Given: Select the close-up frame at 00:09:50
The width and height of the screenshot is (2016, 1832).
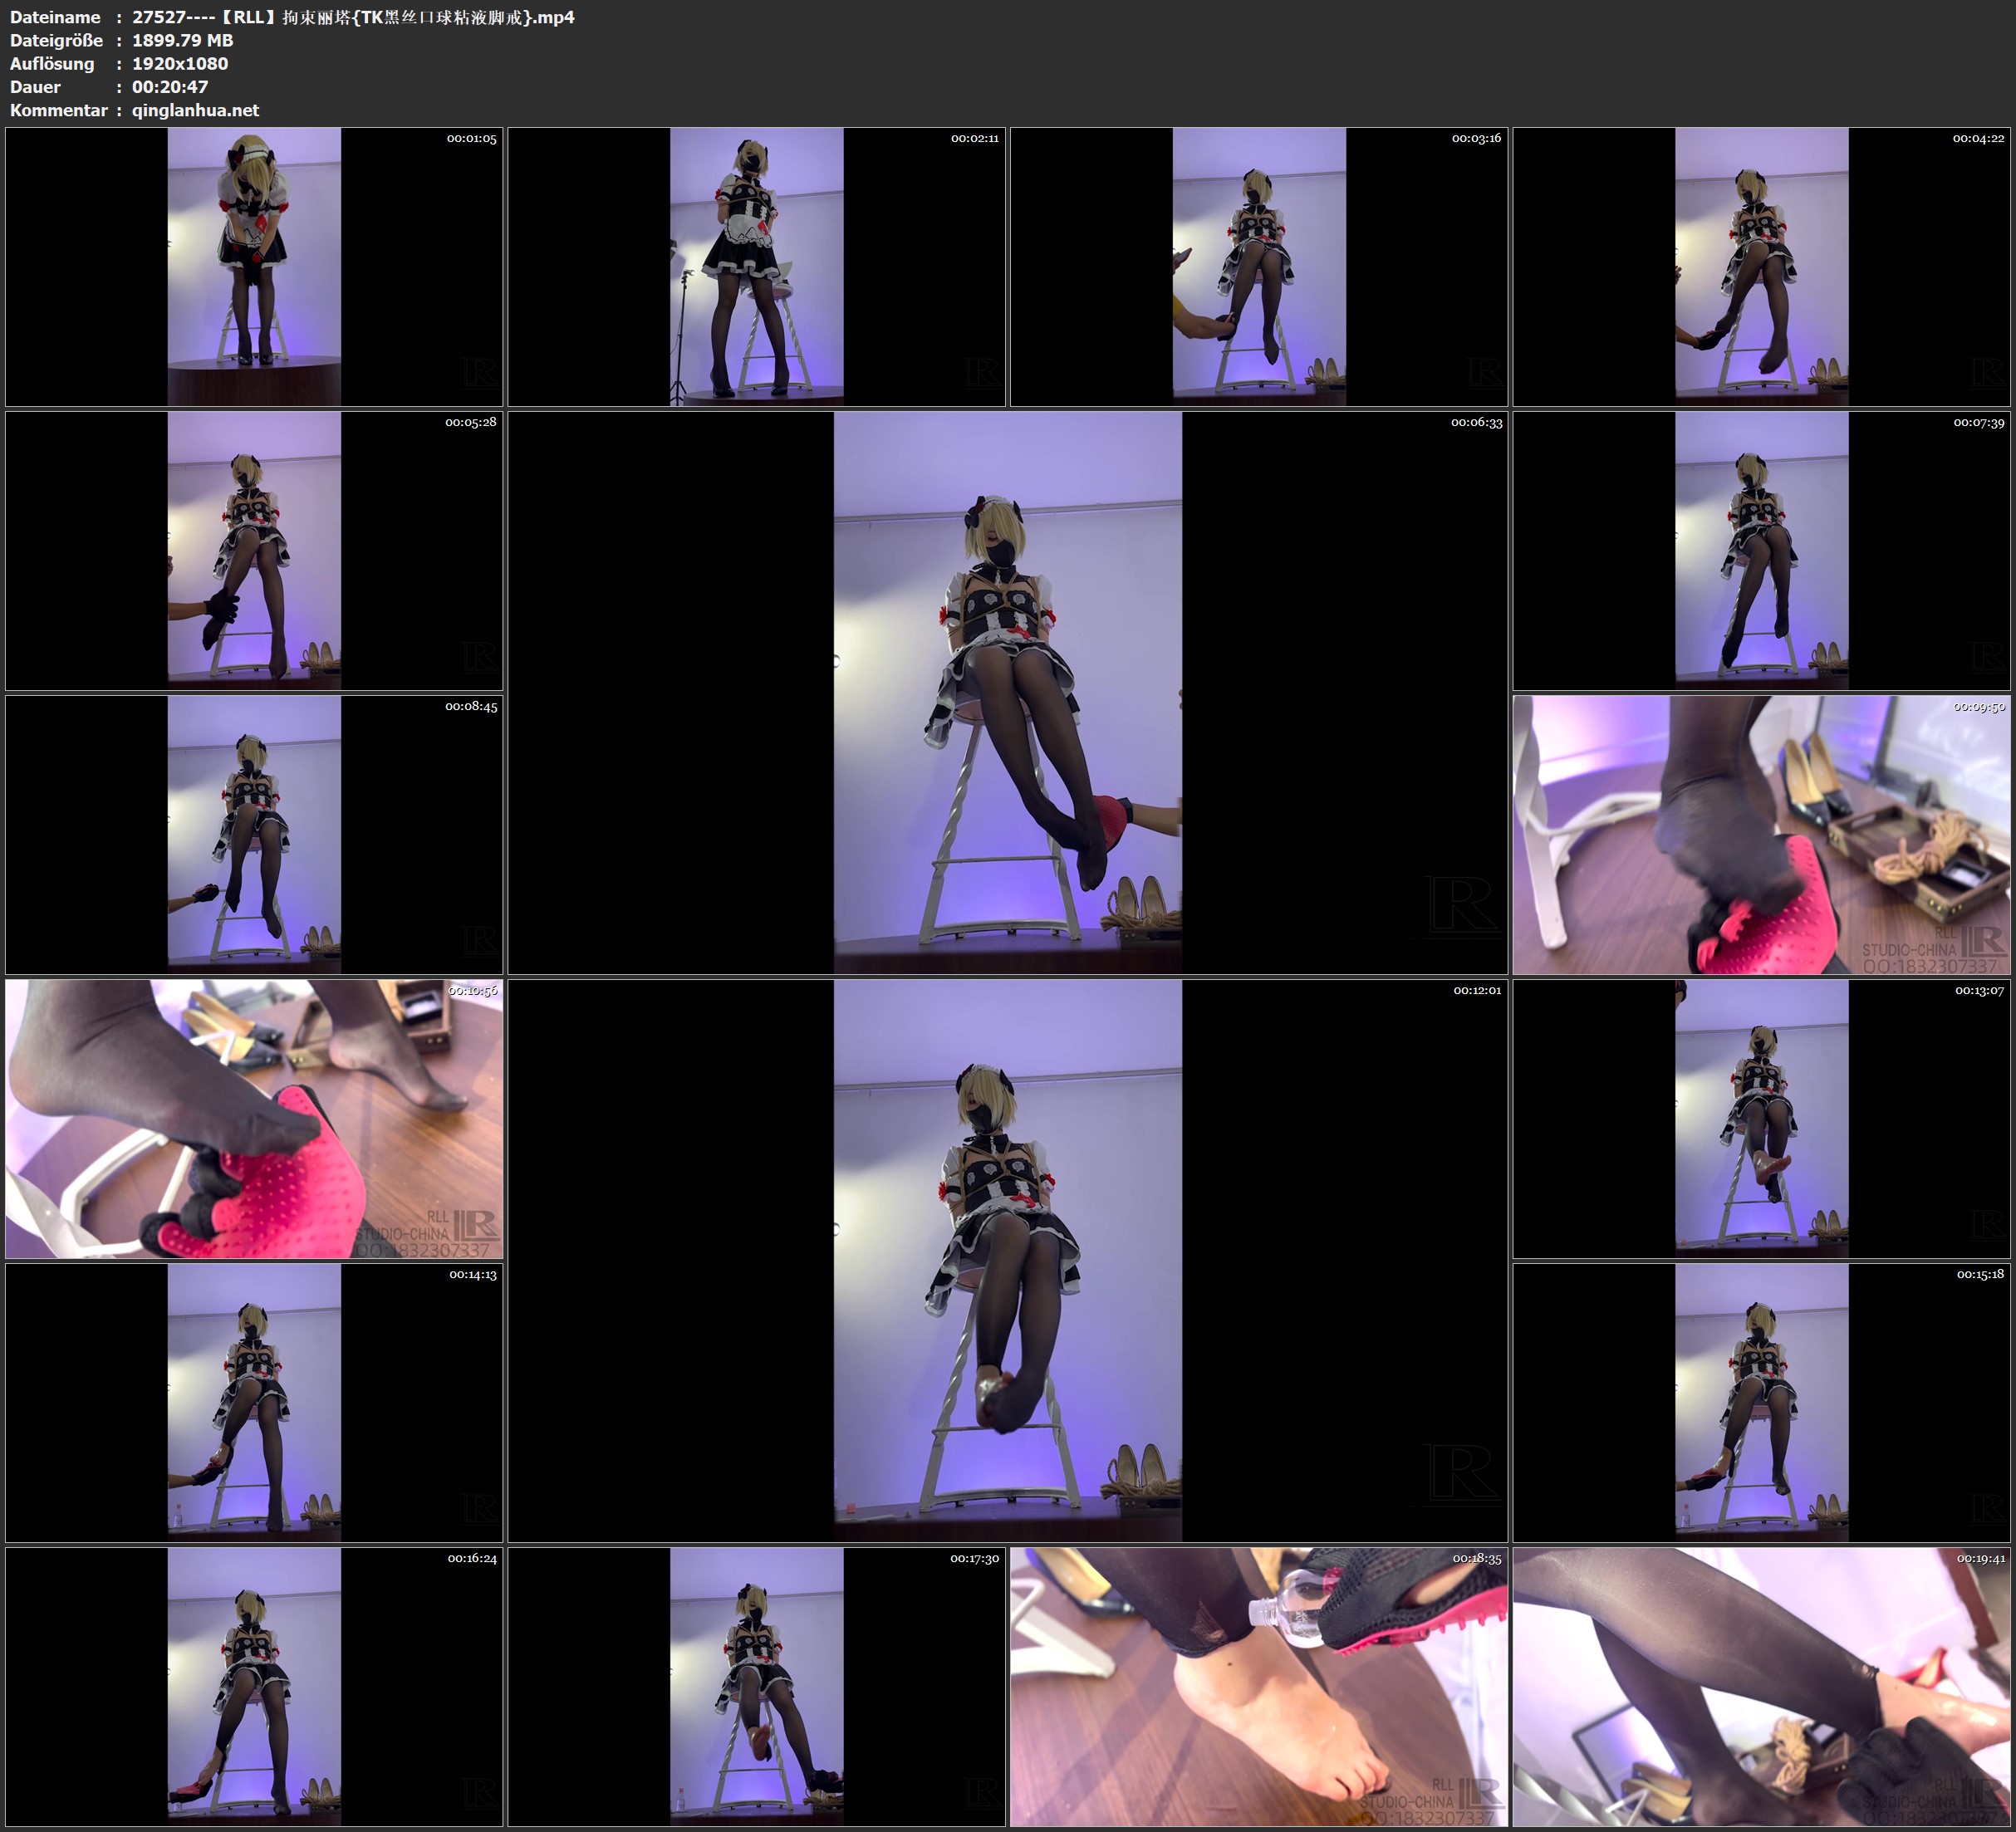Looking at the screenshot, I should click(x=1761, y=834).
